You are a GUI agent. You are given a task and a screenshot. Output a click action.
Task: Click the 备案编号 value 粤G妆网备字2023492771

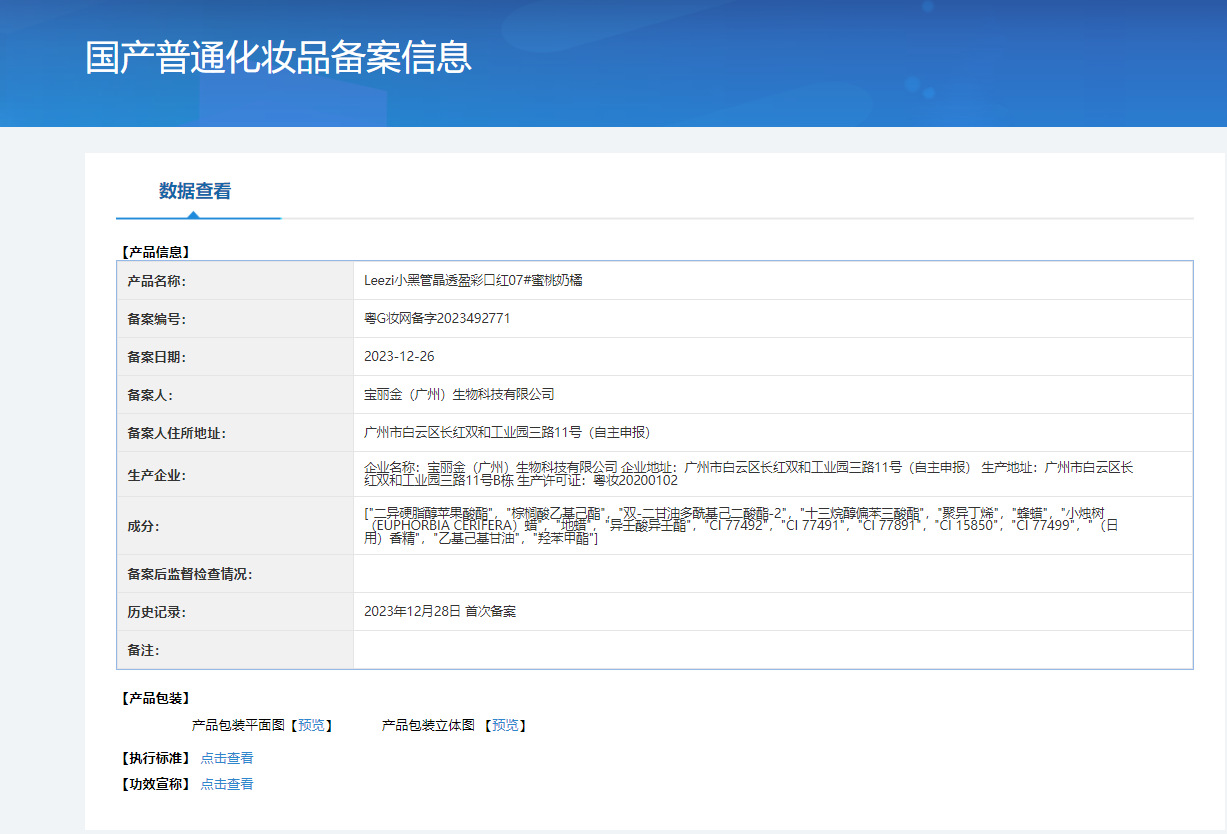point(437,319)
